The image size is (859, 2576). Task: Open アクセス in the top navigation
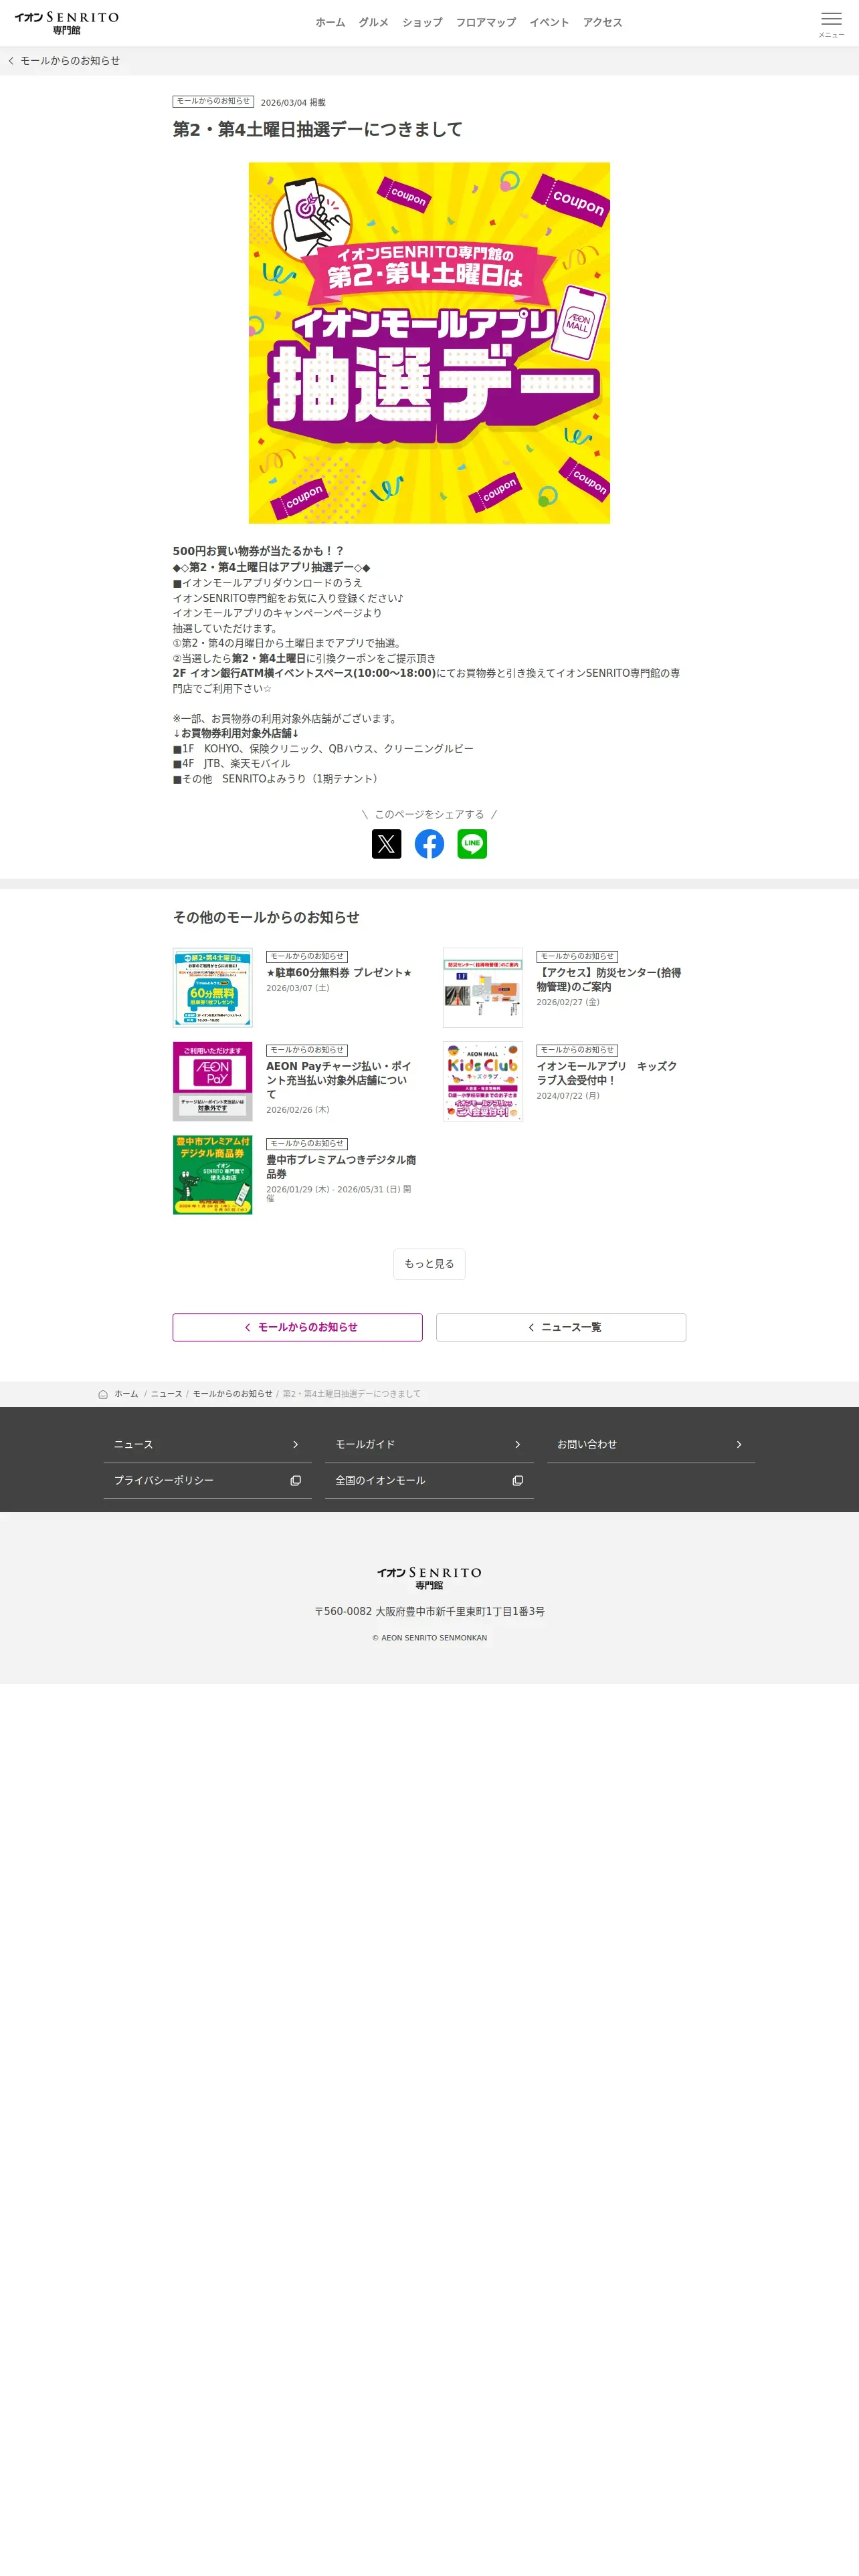click(x=602, y=23)
